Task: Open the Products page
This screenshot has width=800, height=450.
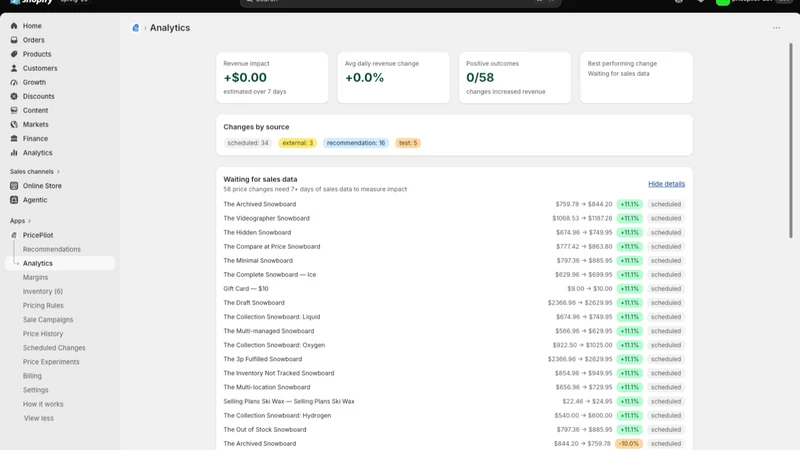Action: point(37,54)
